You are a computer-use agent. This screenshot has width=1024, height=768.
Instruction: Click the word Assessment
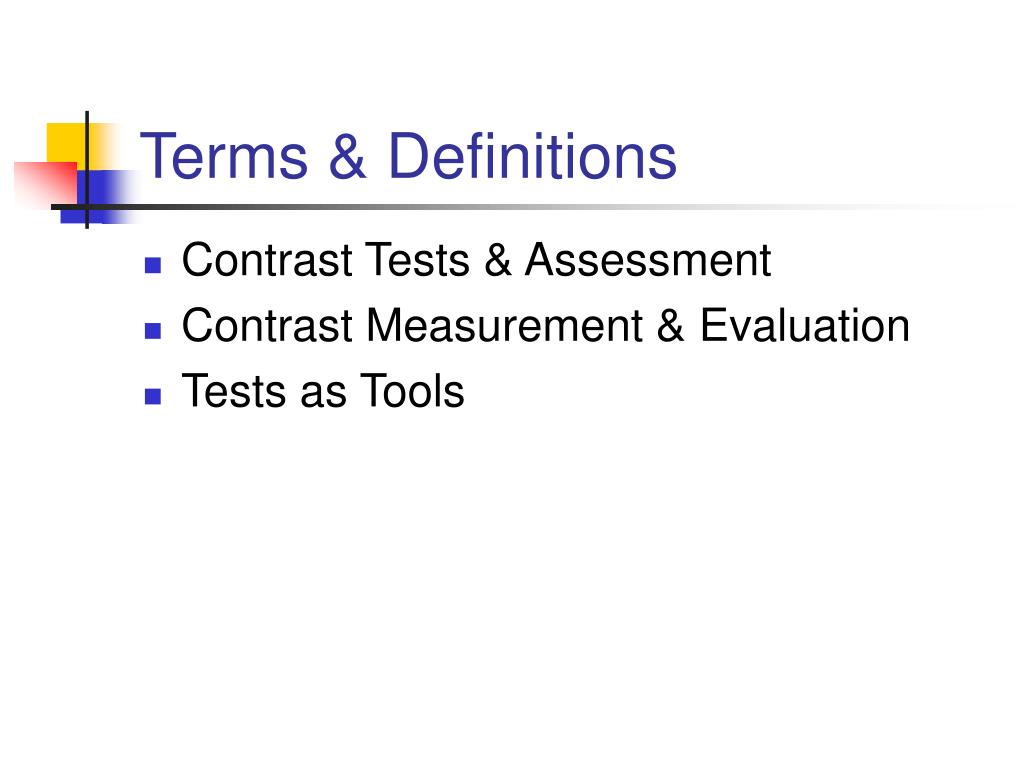(x=648, y=260)
